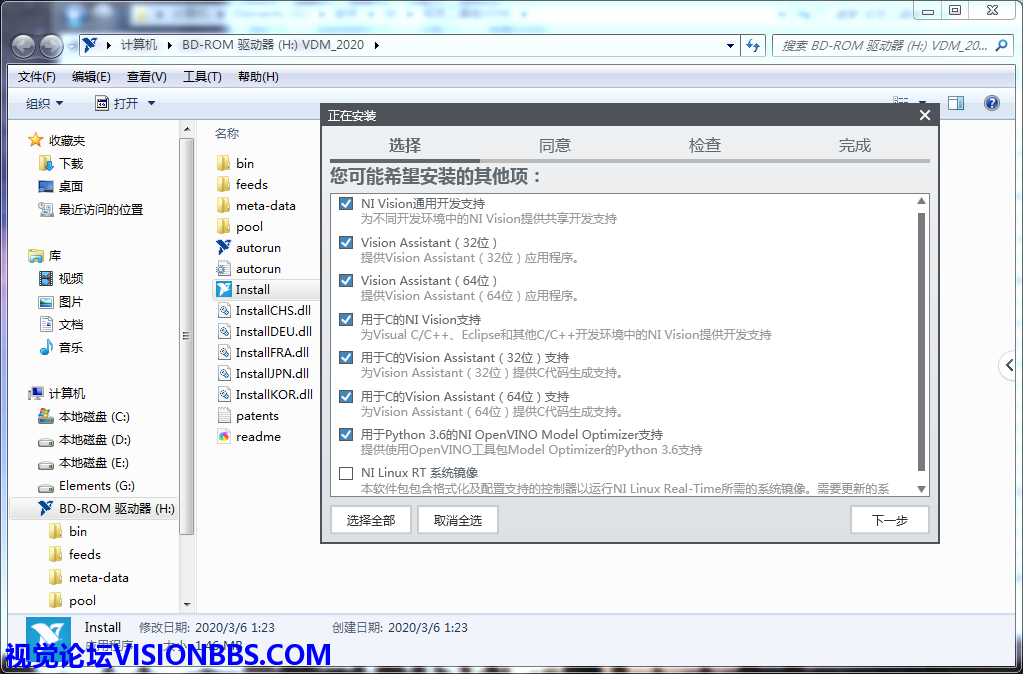Select the BD-ROM drive (H:) icon in sidebar
The height and width of the screenshot is (674, 1023).
click(46, 509)
